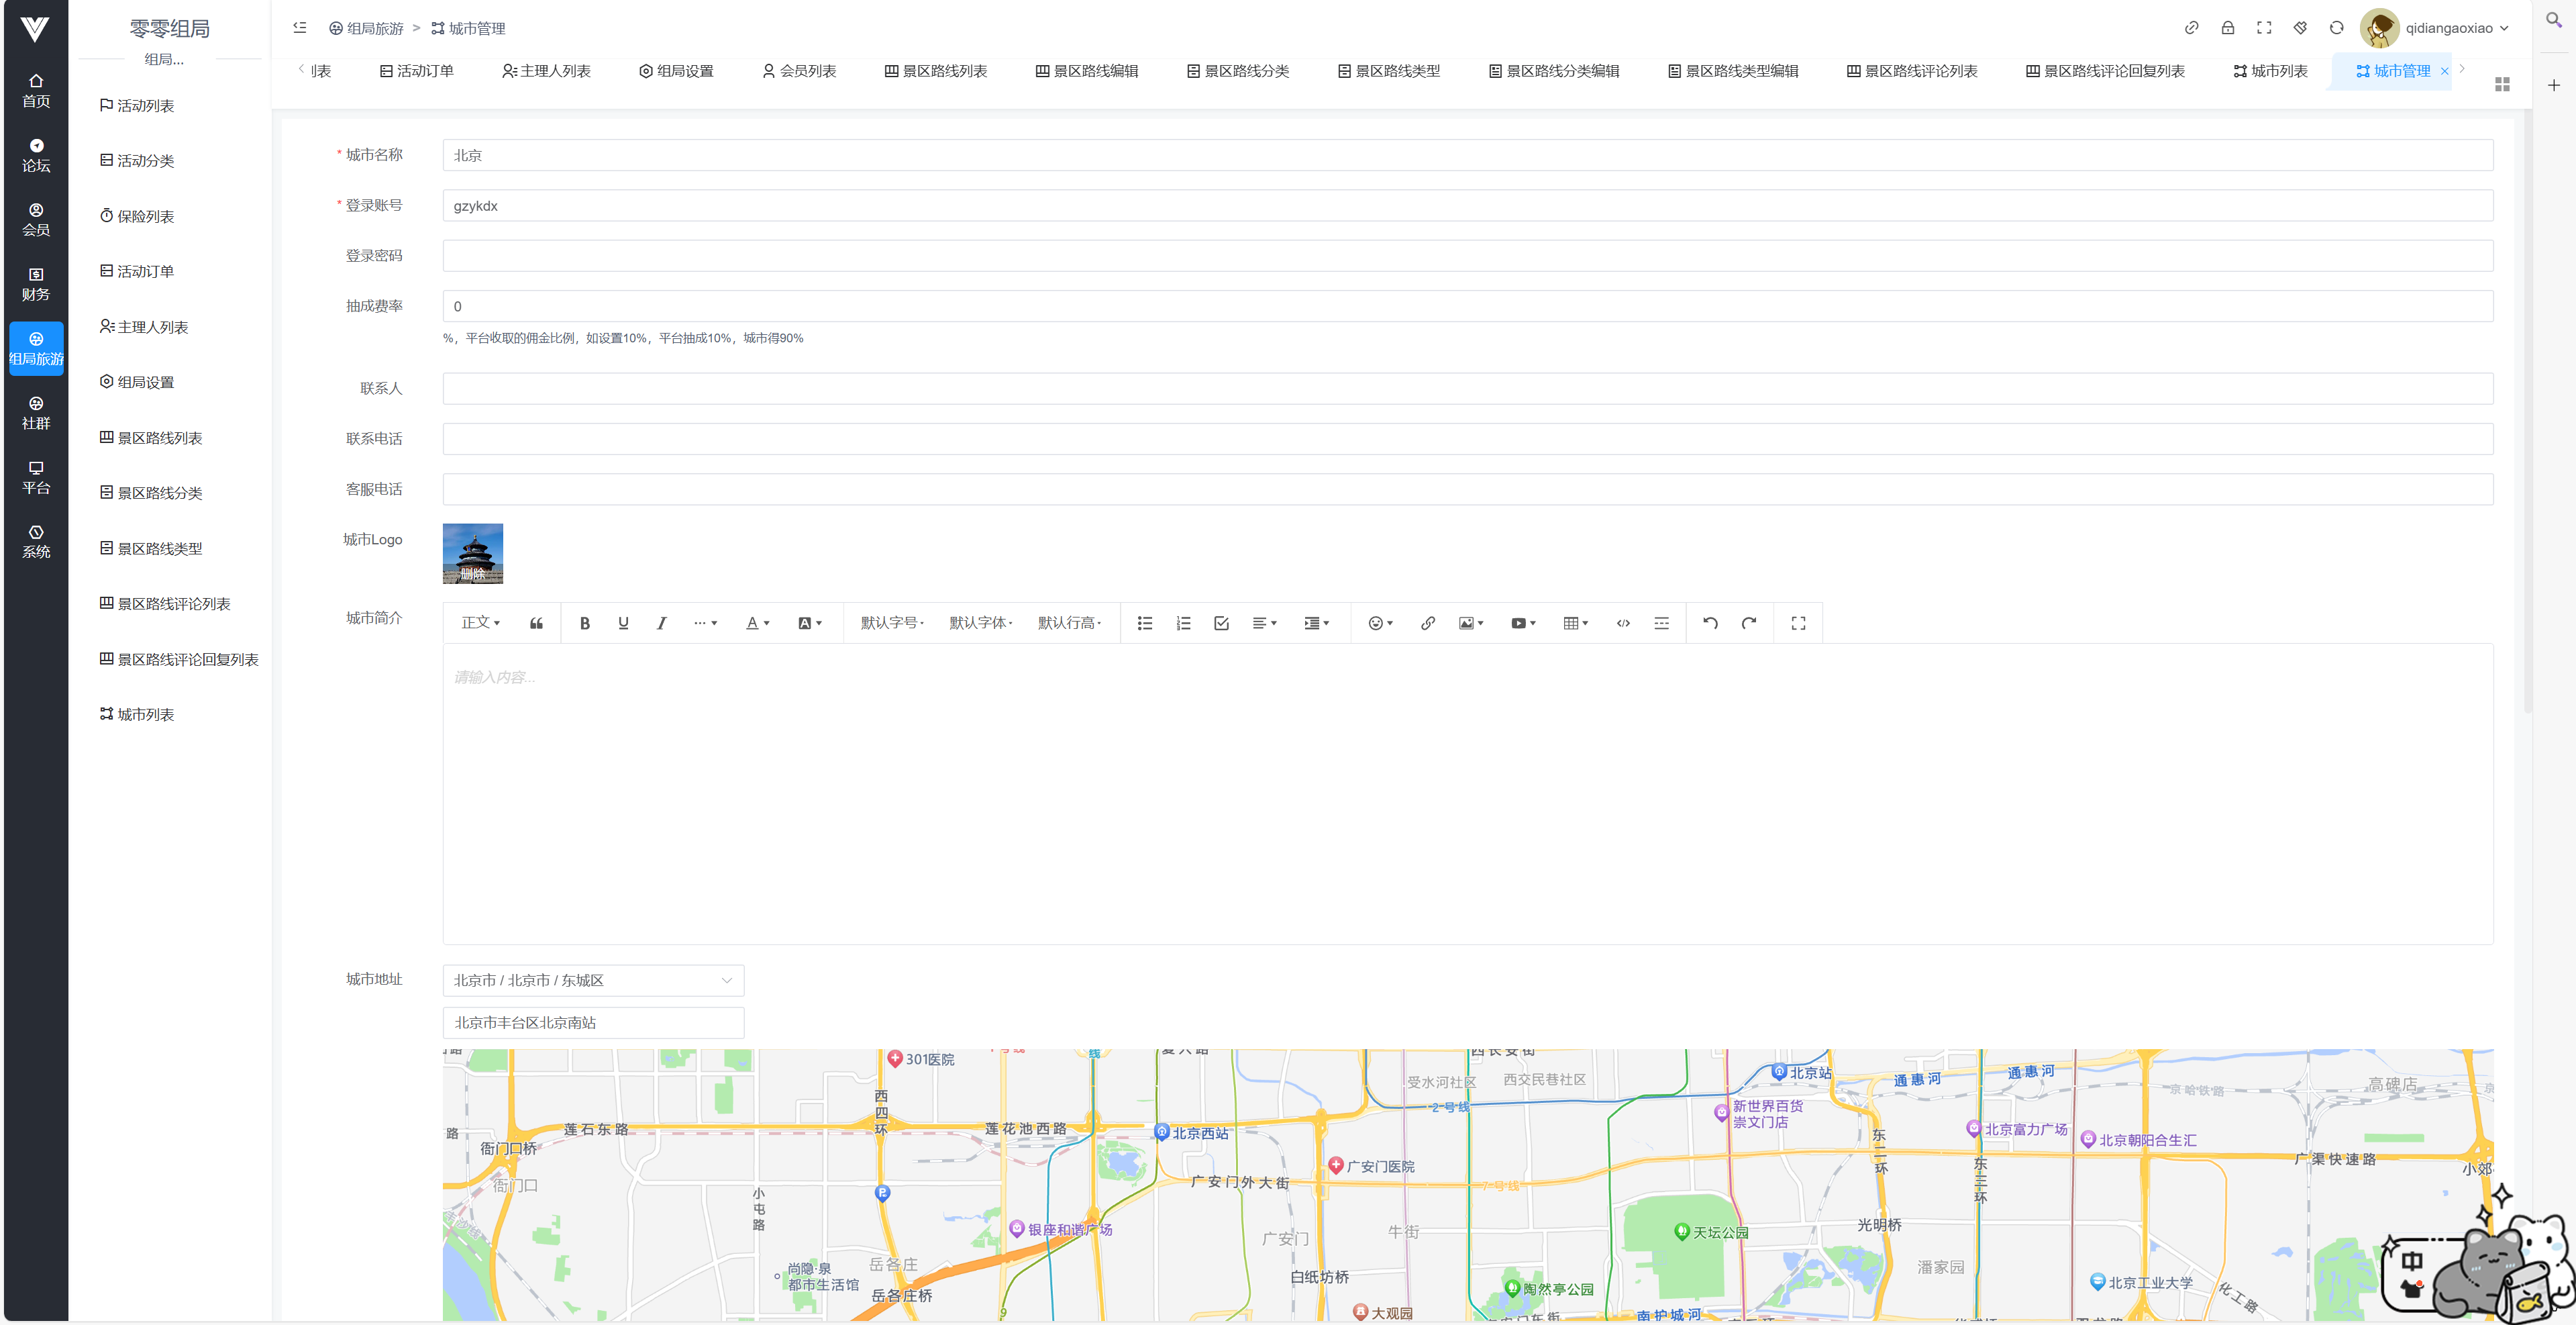Image resolution: width=2576 pixels, height=1325 pixels.
Task: Open 景区路线分类 in the sidebar menu
Action: click(159, 493)
